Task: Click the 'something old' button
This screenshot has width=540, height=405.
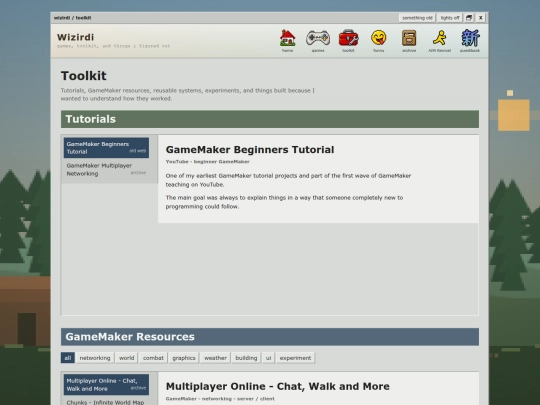Action: point(417,18)
